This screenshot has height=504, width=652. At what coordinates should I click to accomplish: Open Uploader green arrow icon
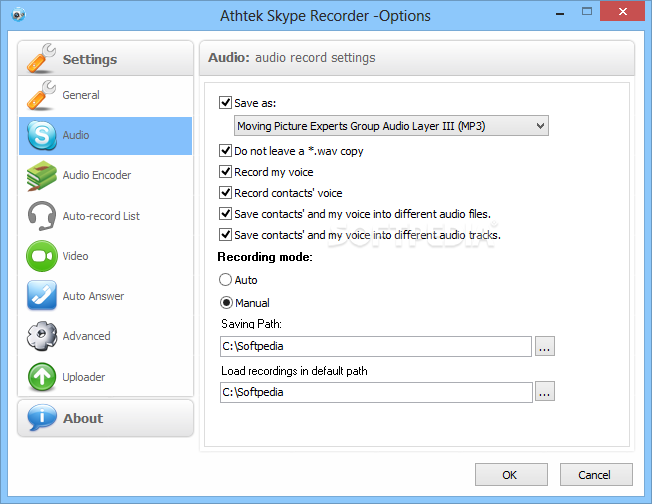click(42, 377)
